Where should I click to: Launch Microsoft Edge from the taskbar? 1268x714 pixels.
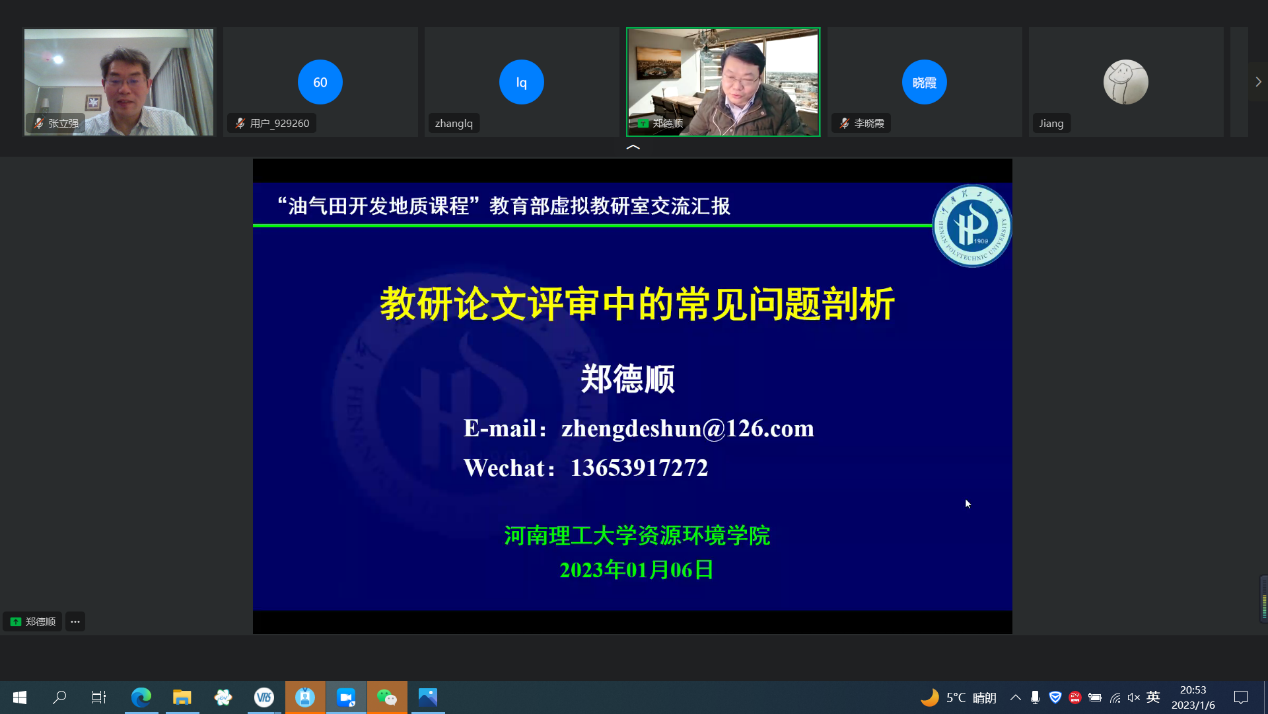[141, 697]
